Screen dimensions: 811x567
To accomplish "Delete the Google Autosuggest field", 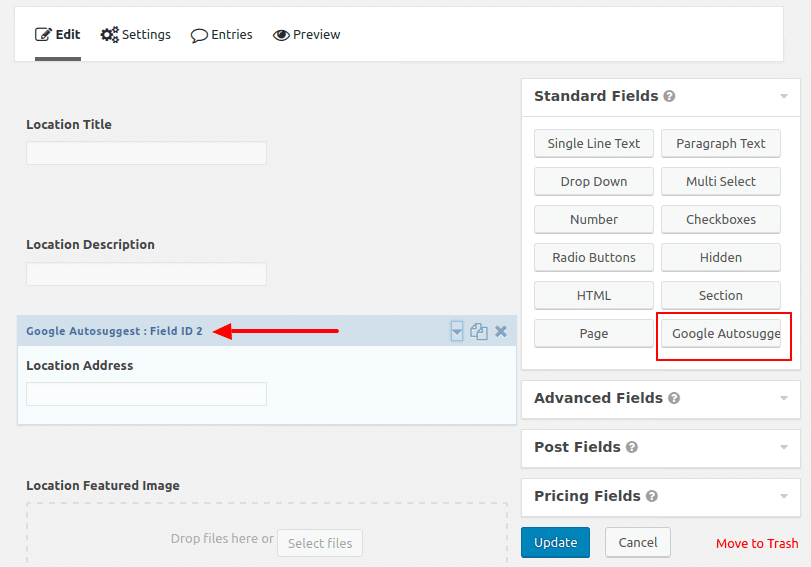I will [501, 332].
